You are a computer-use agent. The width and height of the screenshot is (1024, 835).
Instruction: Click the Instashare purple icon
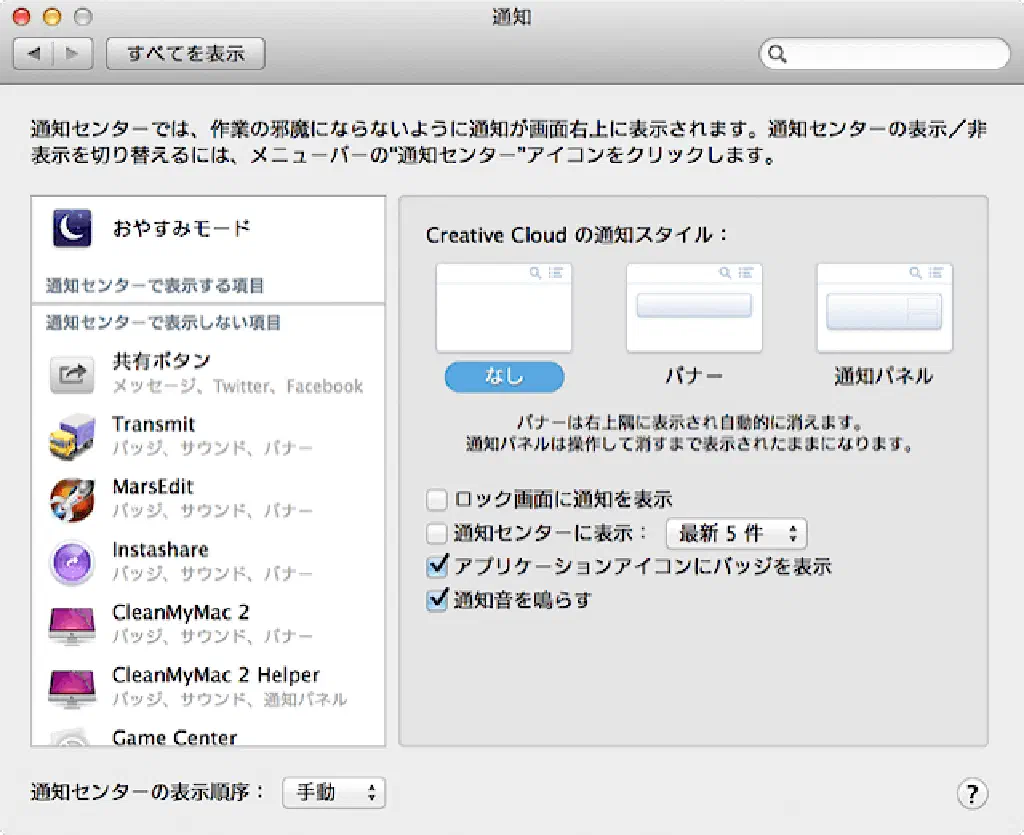(72, 562)
